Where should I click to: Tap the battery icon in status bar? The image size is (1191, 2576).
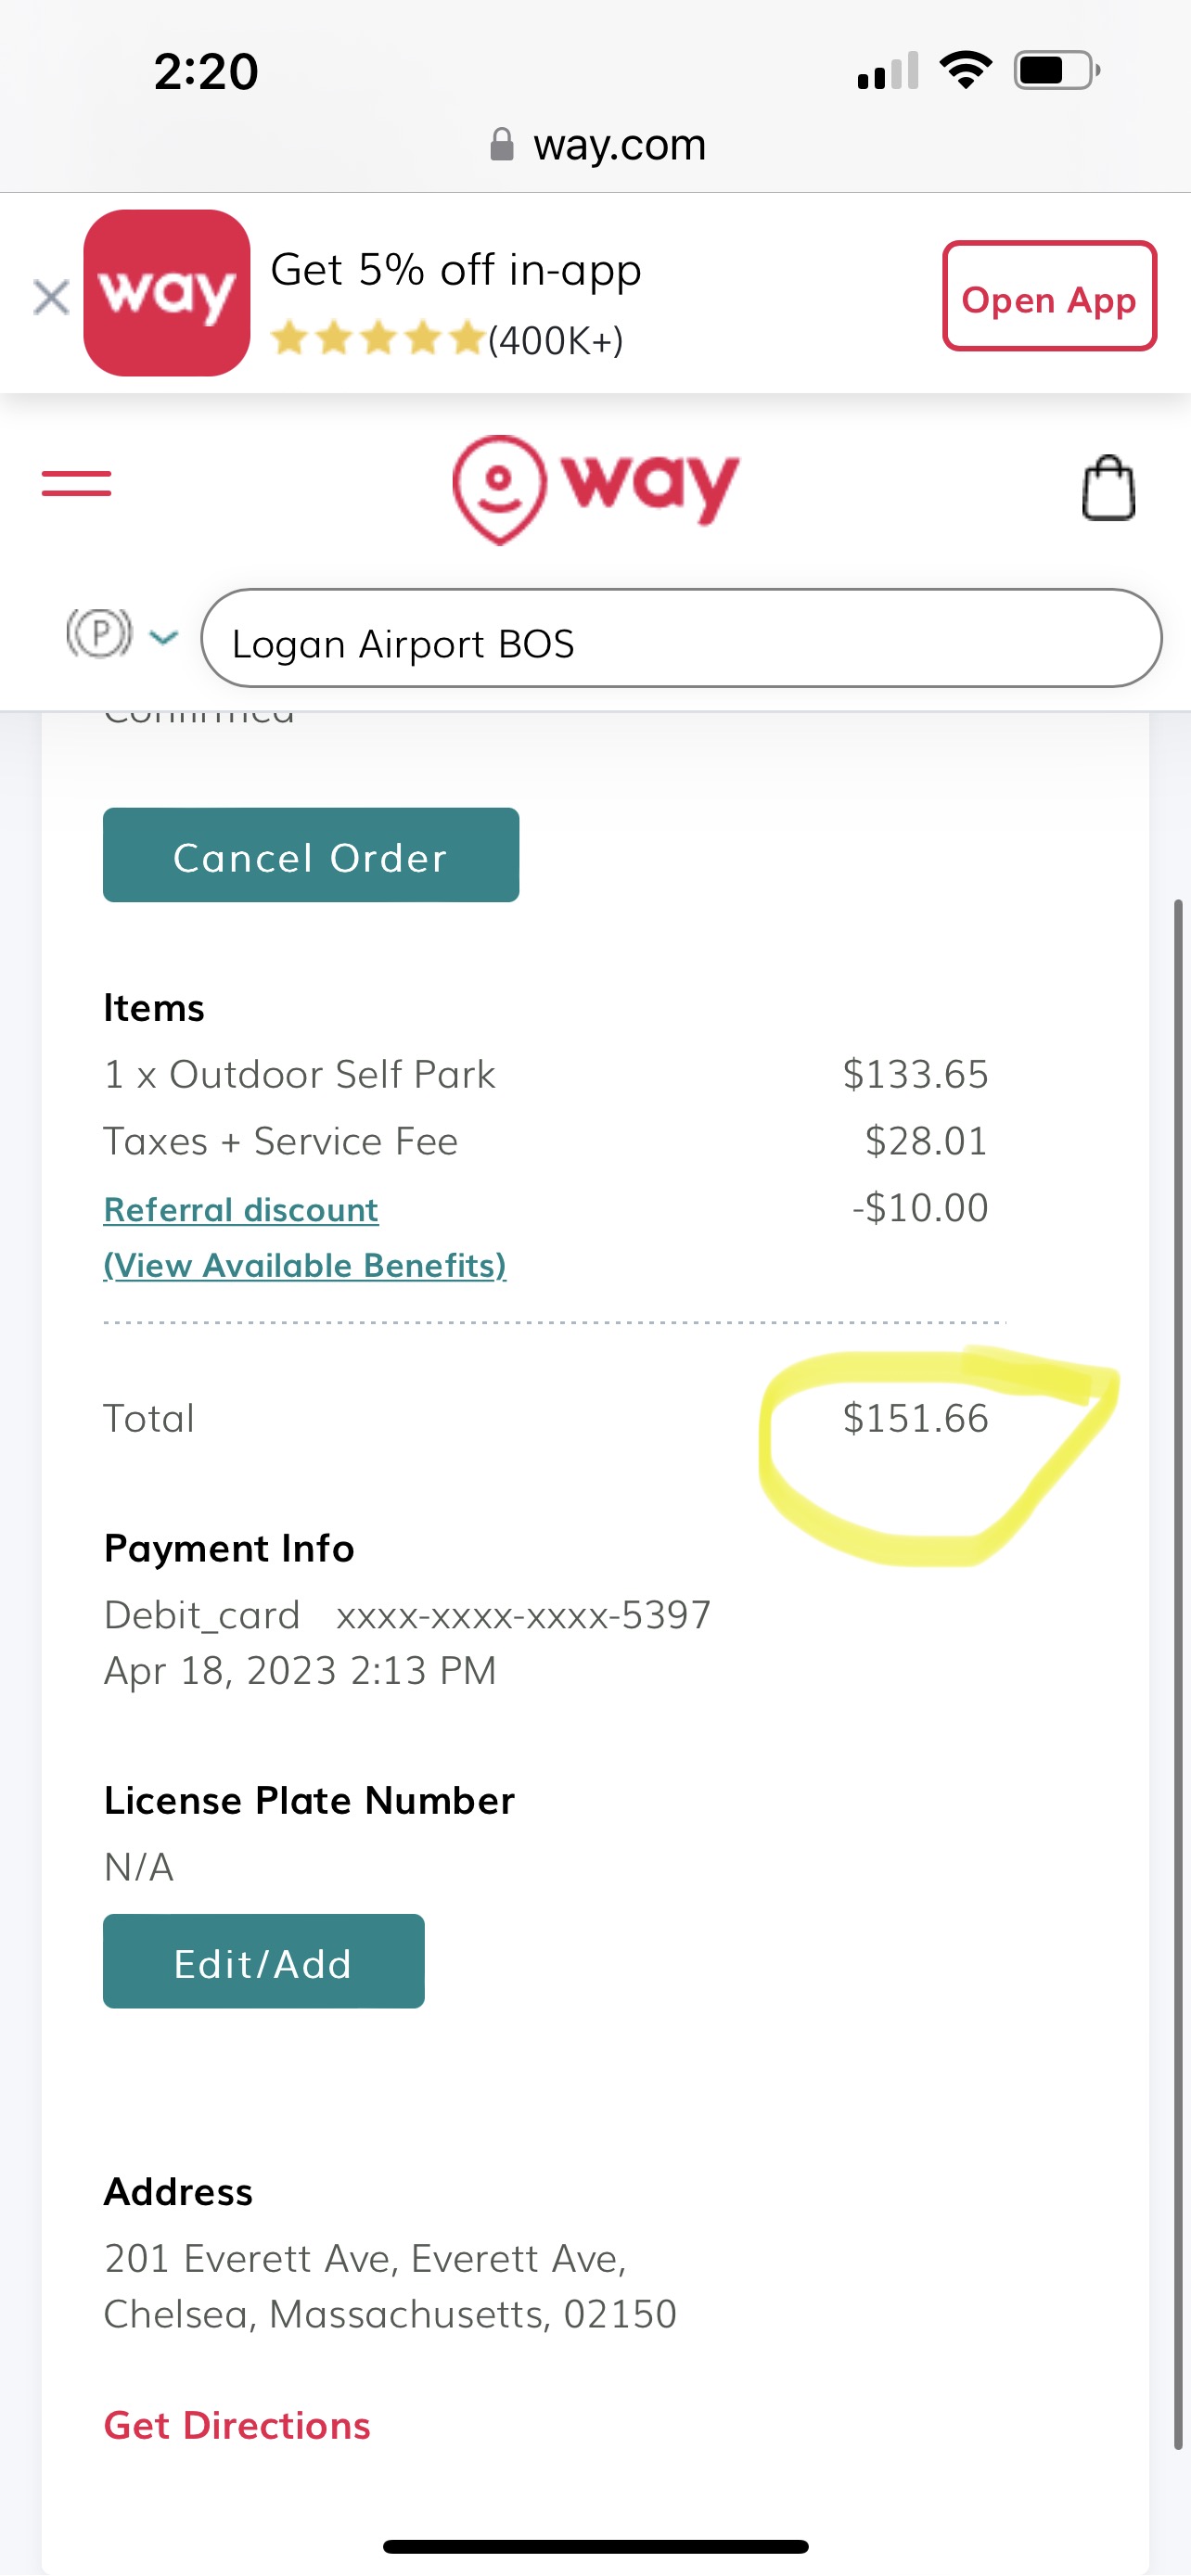coord(1055,71)
